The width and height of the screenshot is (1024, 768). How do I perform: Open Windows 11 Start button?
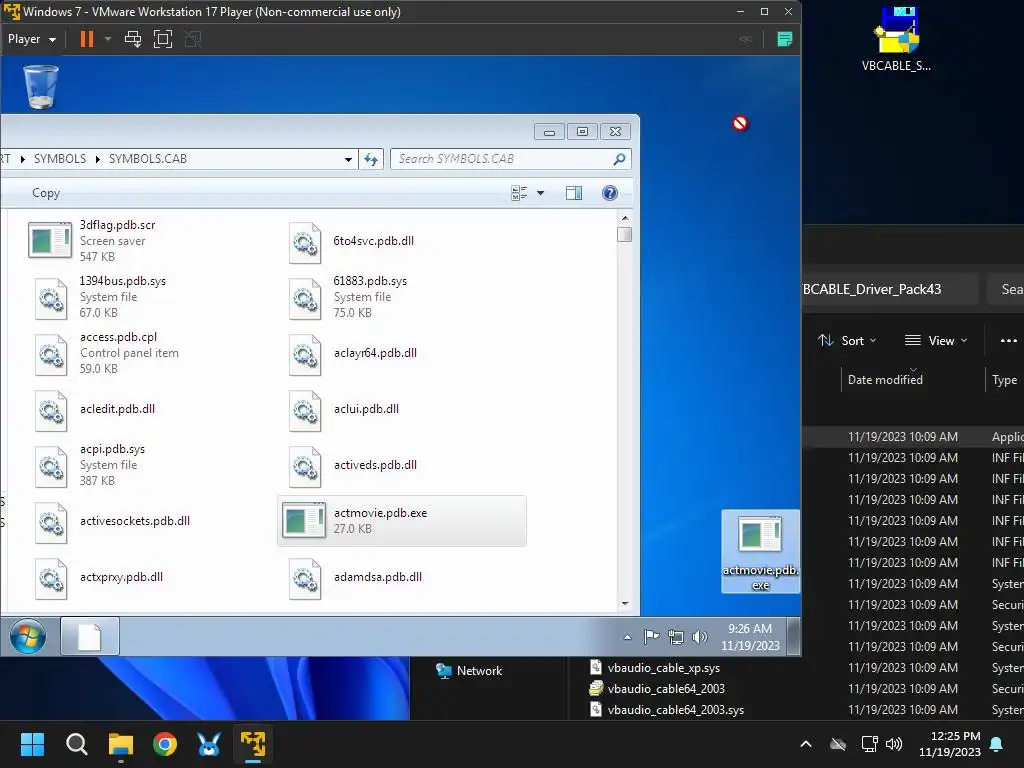[x=32, y=744]
